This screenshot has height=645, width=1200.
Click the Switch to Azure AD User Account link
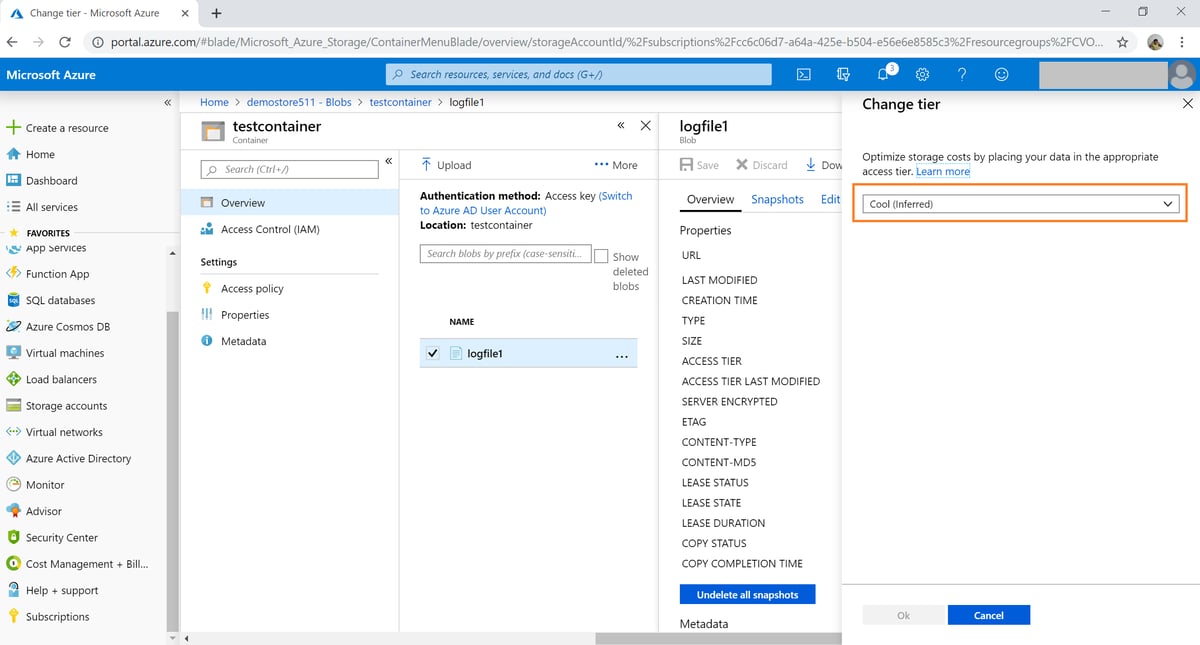coord(526,203)
